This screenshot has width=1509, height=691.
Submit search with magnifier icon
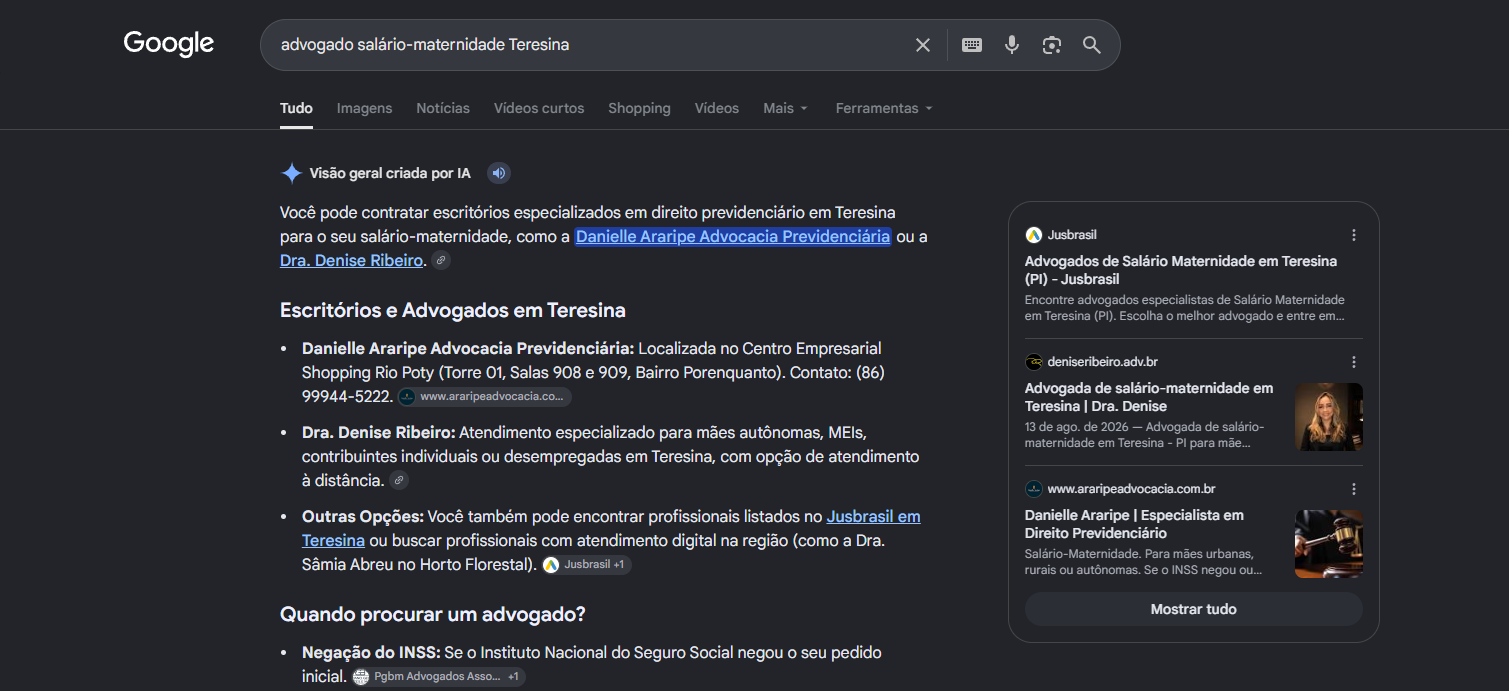point(1092,45)
